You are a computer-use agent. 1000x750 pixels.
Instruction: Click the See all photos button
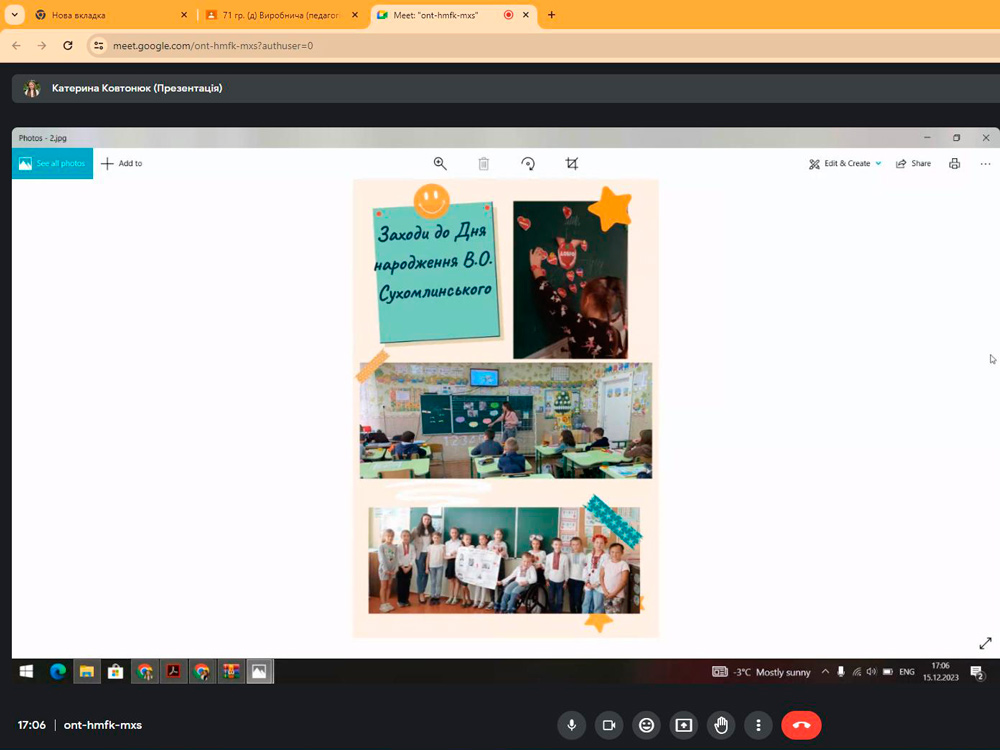click(x=52, y=164)
